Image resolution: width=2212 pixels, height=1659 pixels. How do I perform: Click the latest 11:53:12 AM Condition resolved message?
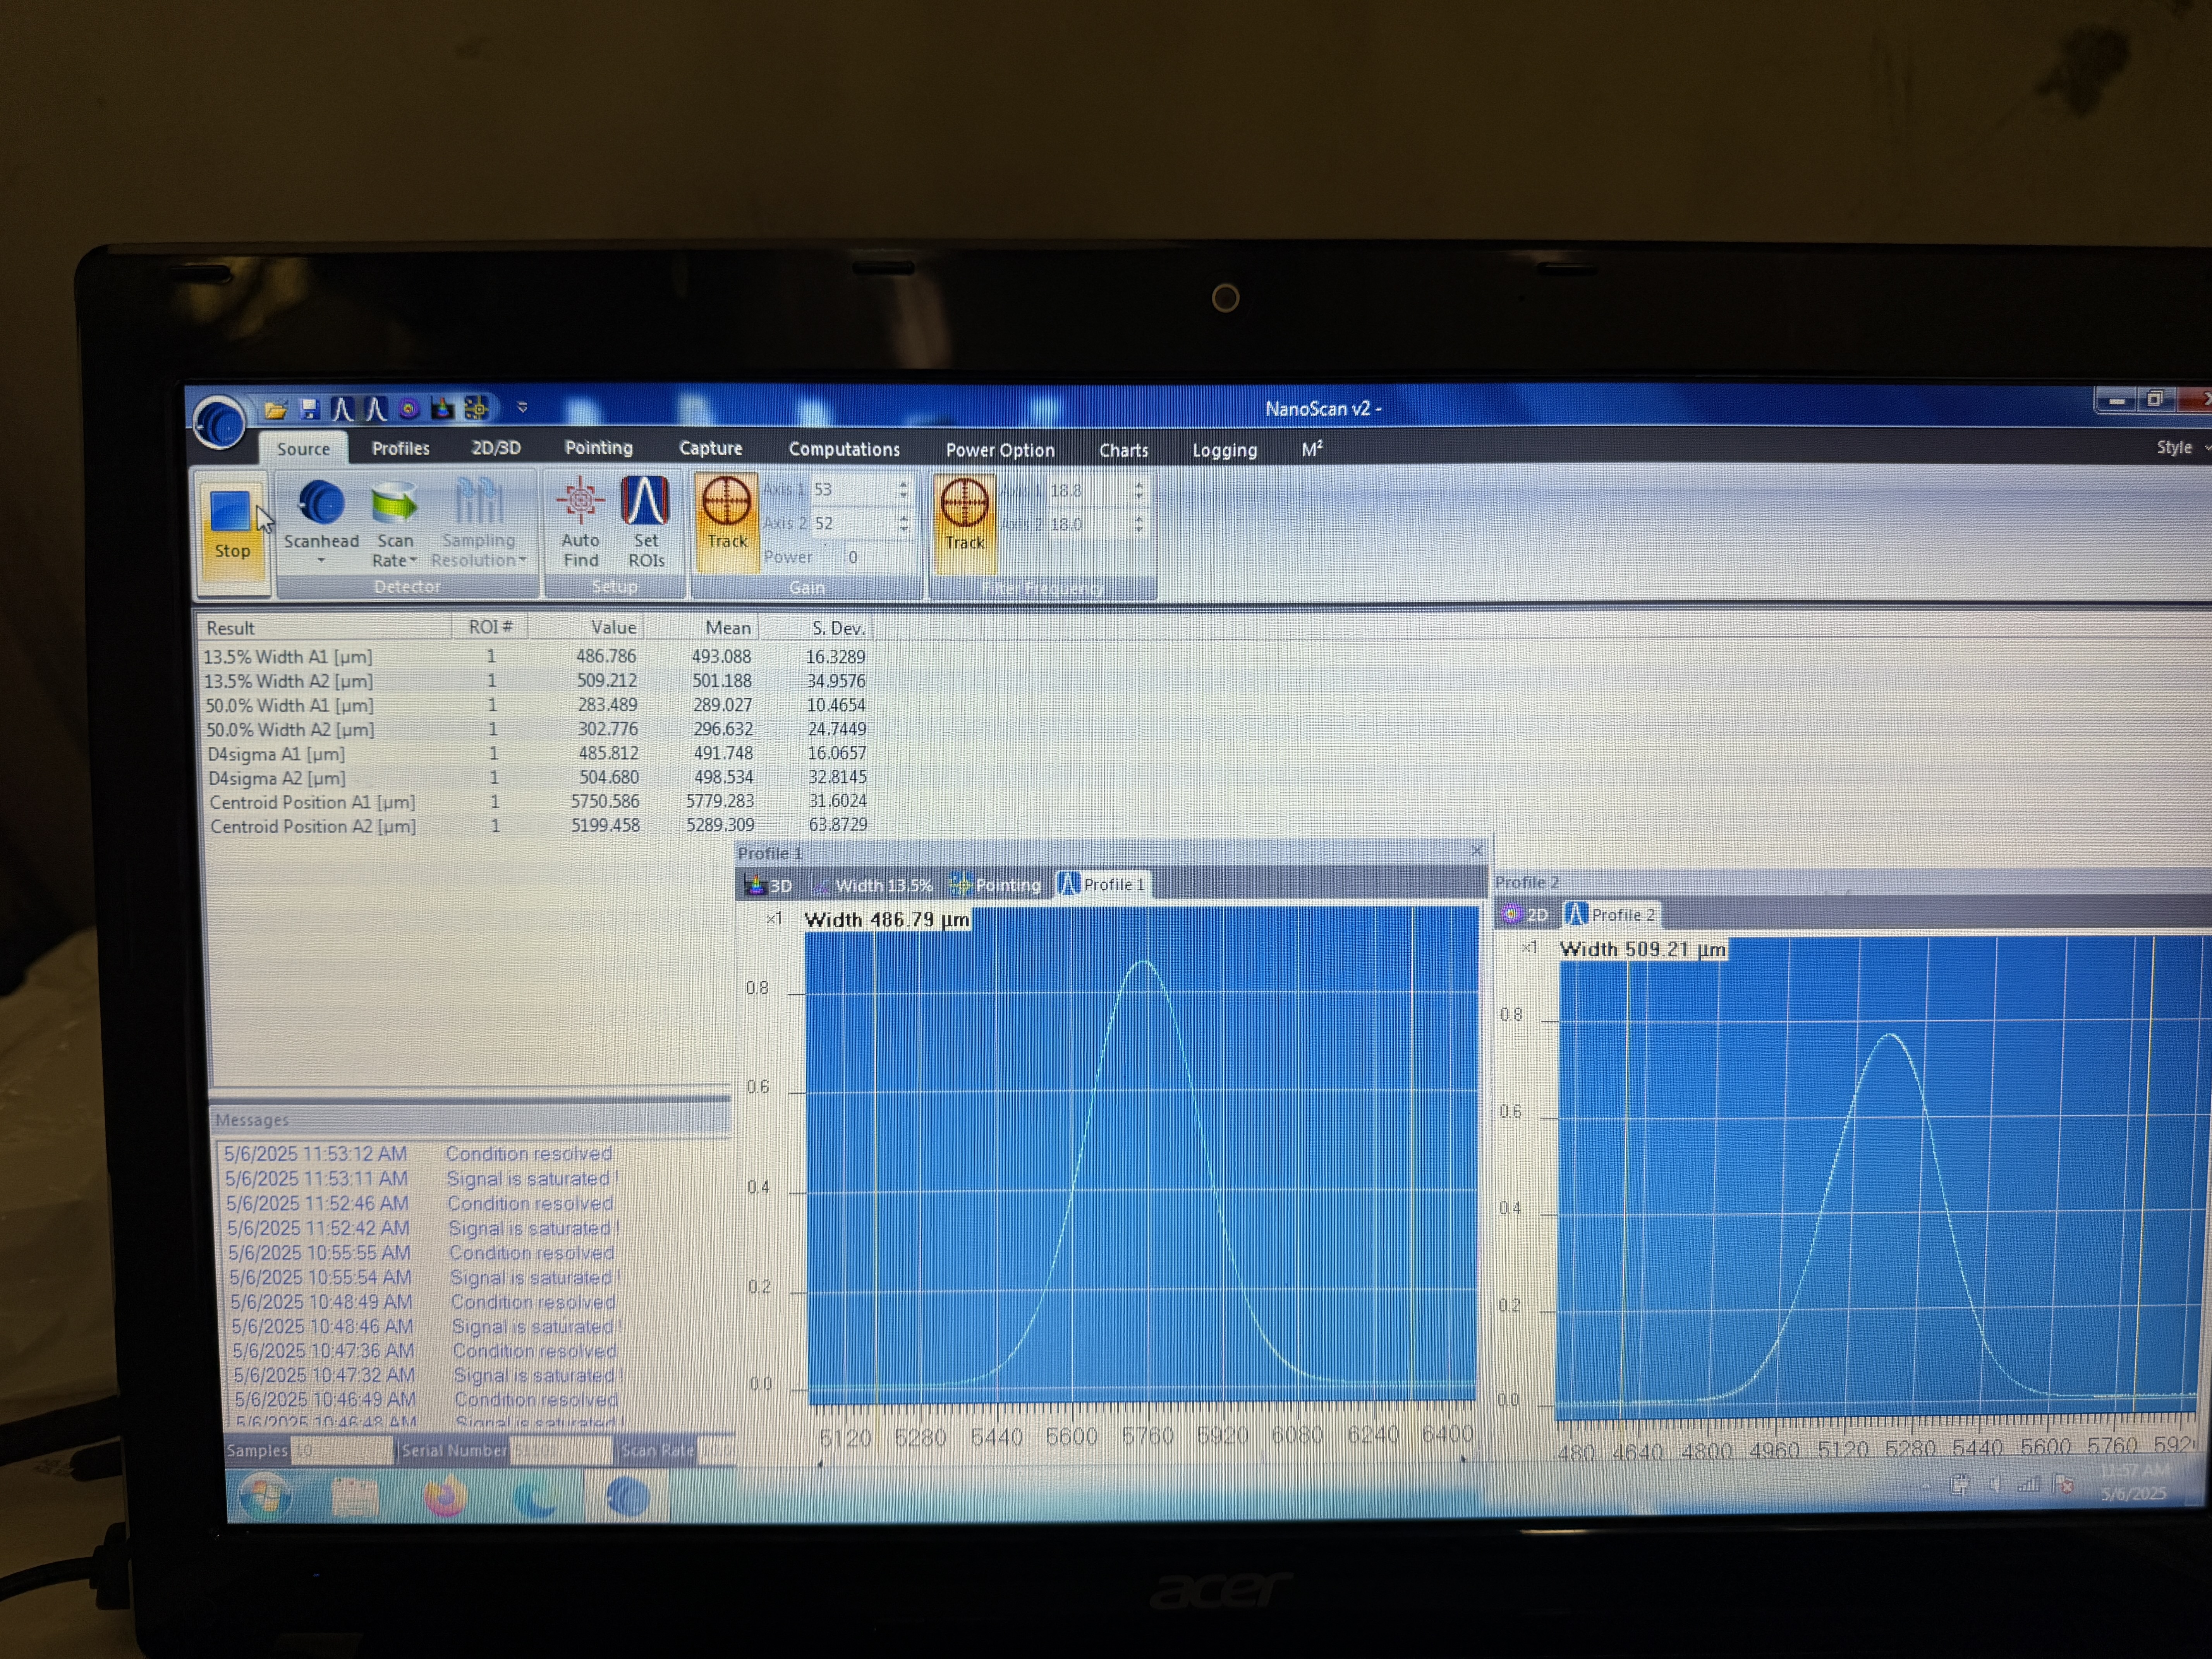point(418,1154)
